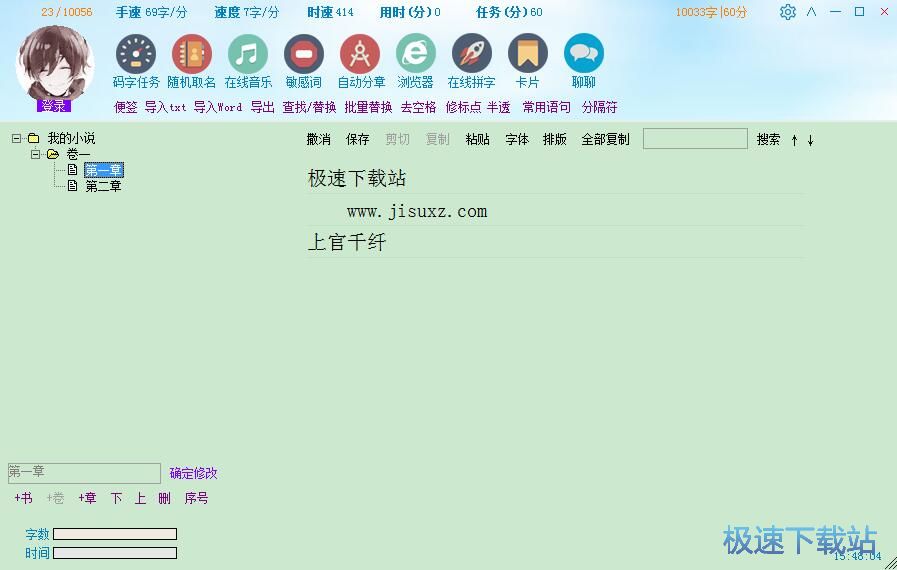Select chapter 第二章 in tree
This screenshot has width=897, height=570.
(104, 186)
